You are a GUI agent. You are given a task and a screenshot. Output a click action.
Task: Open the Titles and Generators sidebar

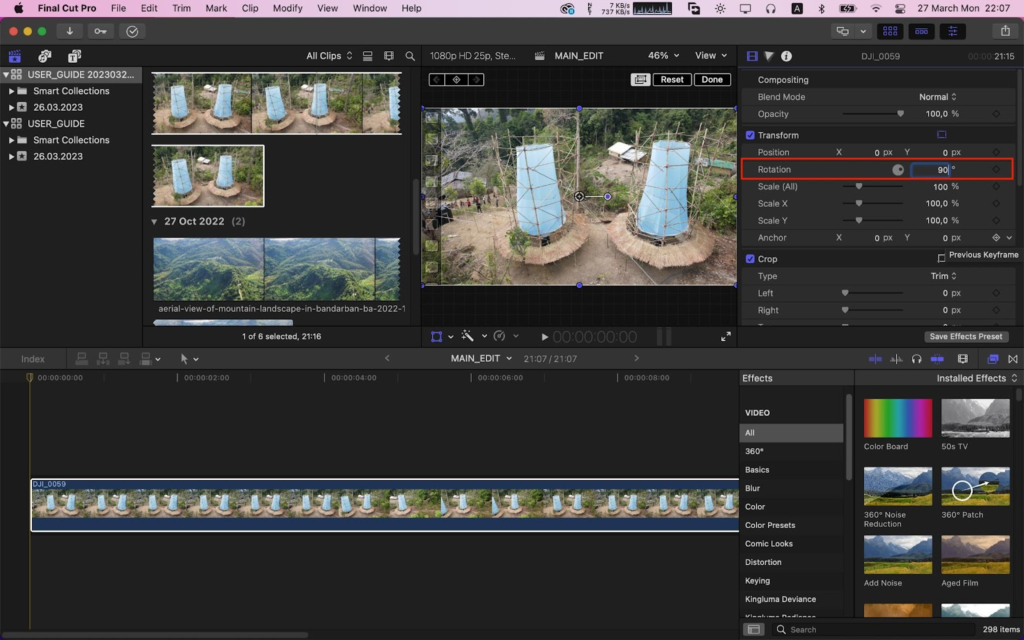(74, 56)
